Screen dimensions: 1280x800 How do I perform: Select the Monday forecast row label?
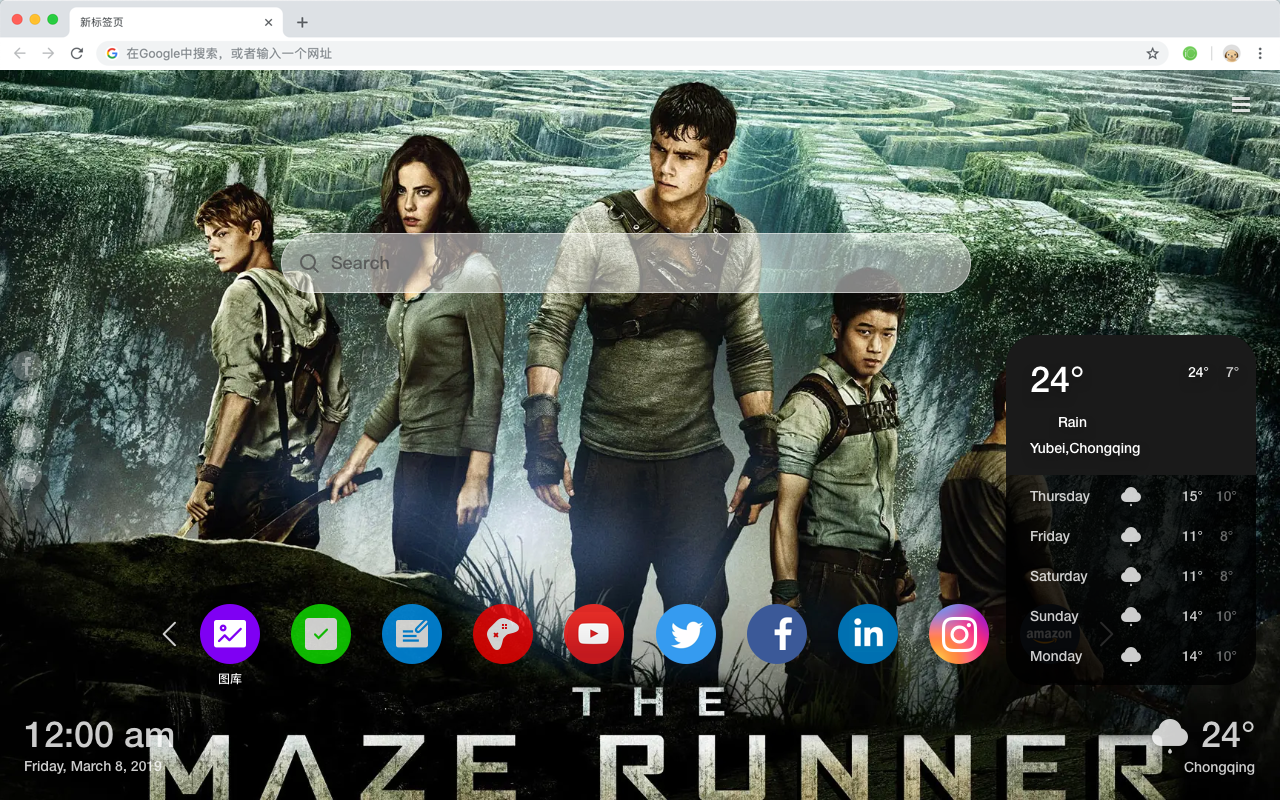[x=1056, y=656]
